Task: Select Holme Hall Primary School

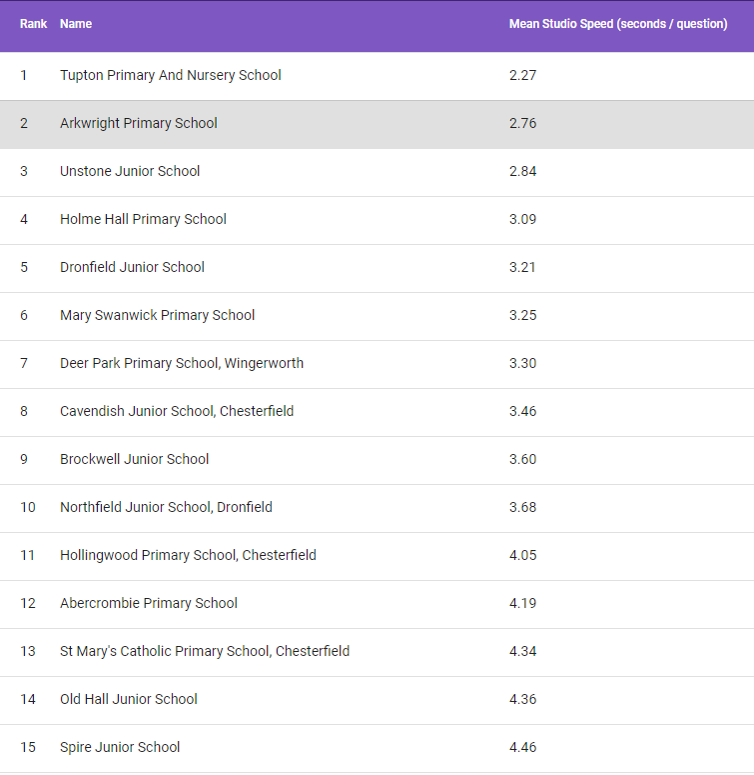Action: (x=143, y=219)
